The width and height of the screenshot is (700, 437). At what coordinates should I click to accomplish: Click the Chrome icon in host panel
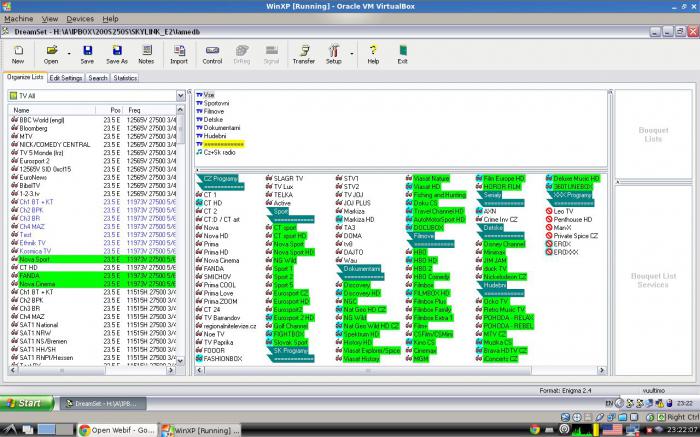tap(535, 430)
